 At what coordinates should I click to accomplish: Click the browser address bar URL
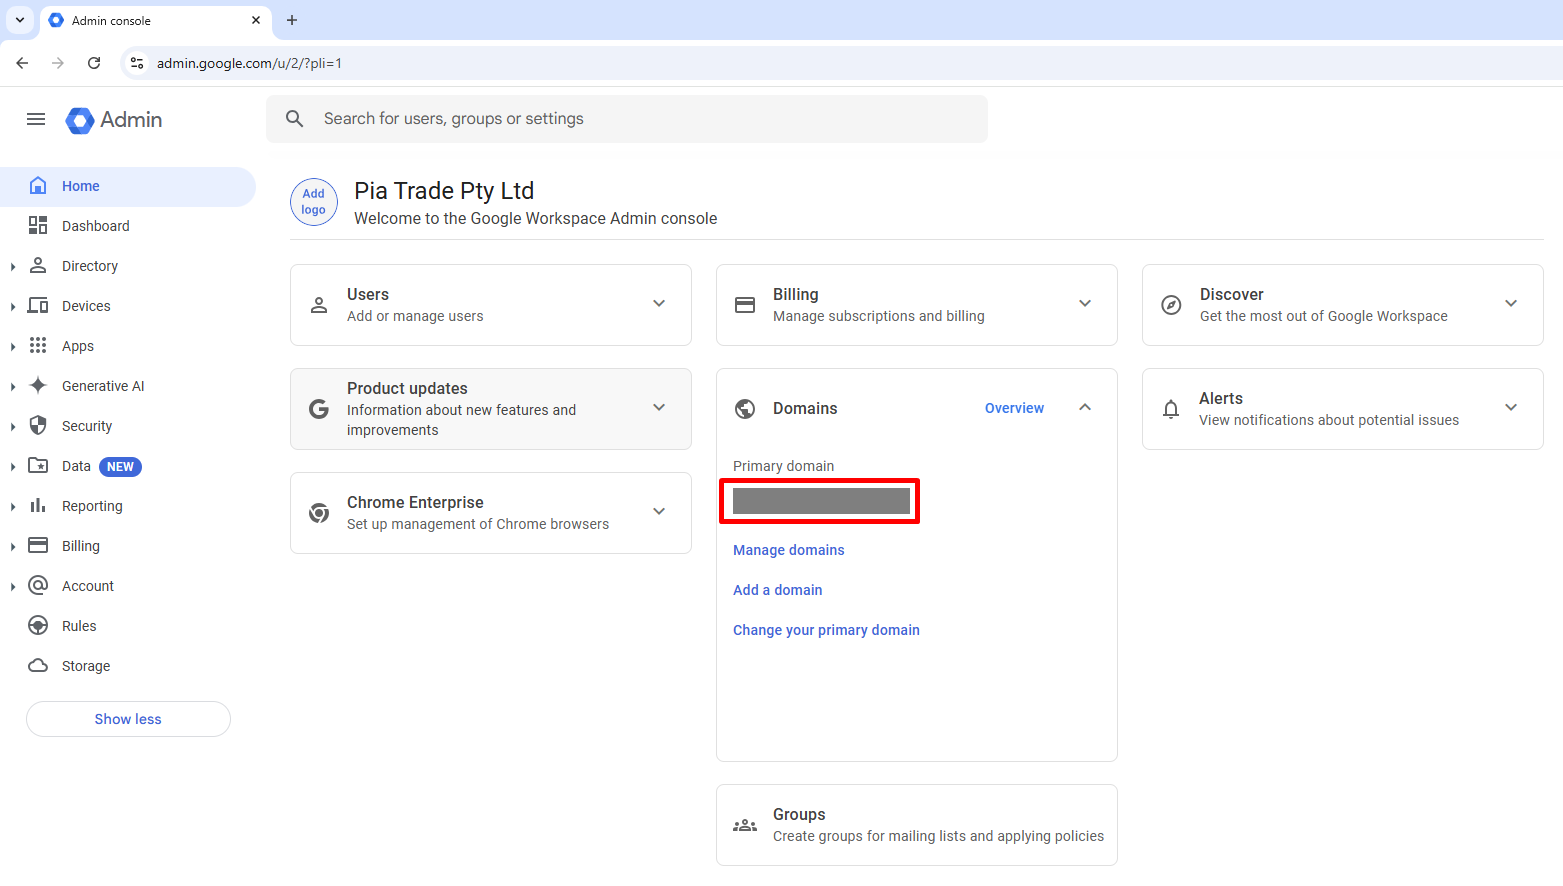point(249,63)
